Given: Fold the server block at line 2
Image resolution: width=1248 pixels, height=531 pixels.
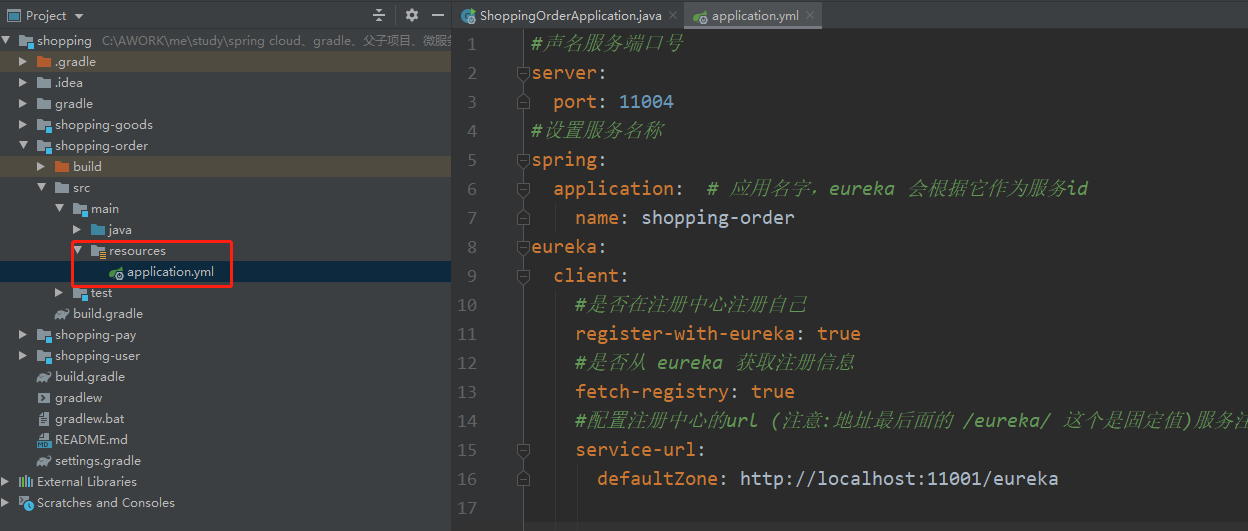Looking at the screenshot, I should [x=522, y=73].
